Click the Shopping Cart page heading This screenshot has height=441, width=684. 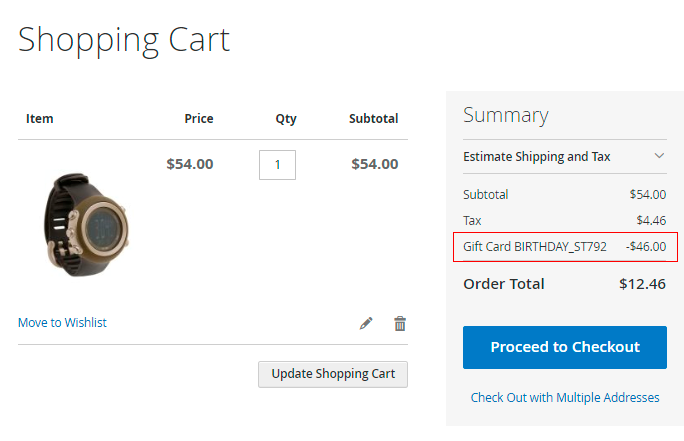(x=124, y=39)
